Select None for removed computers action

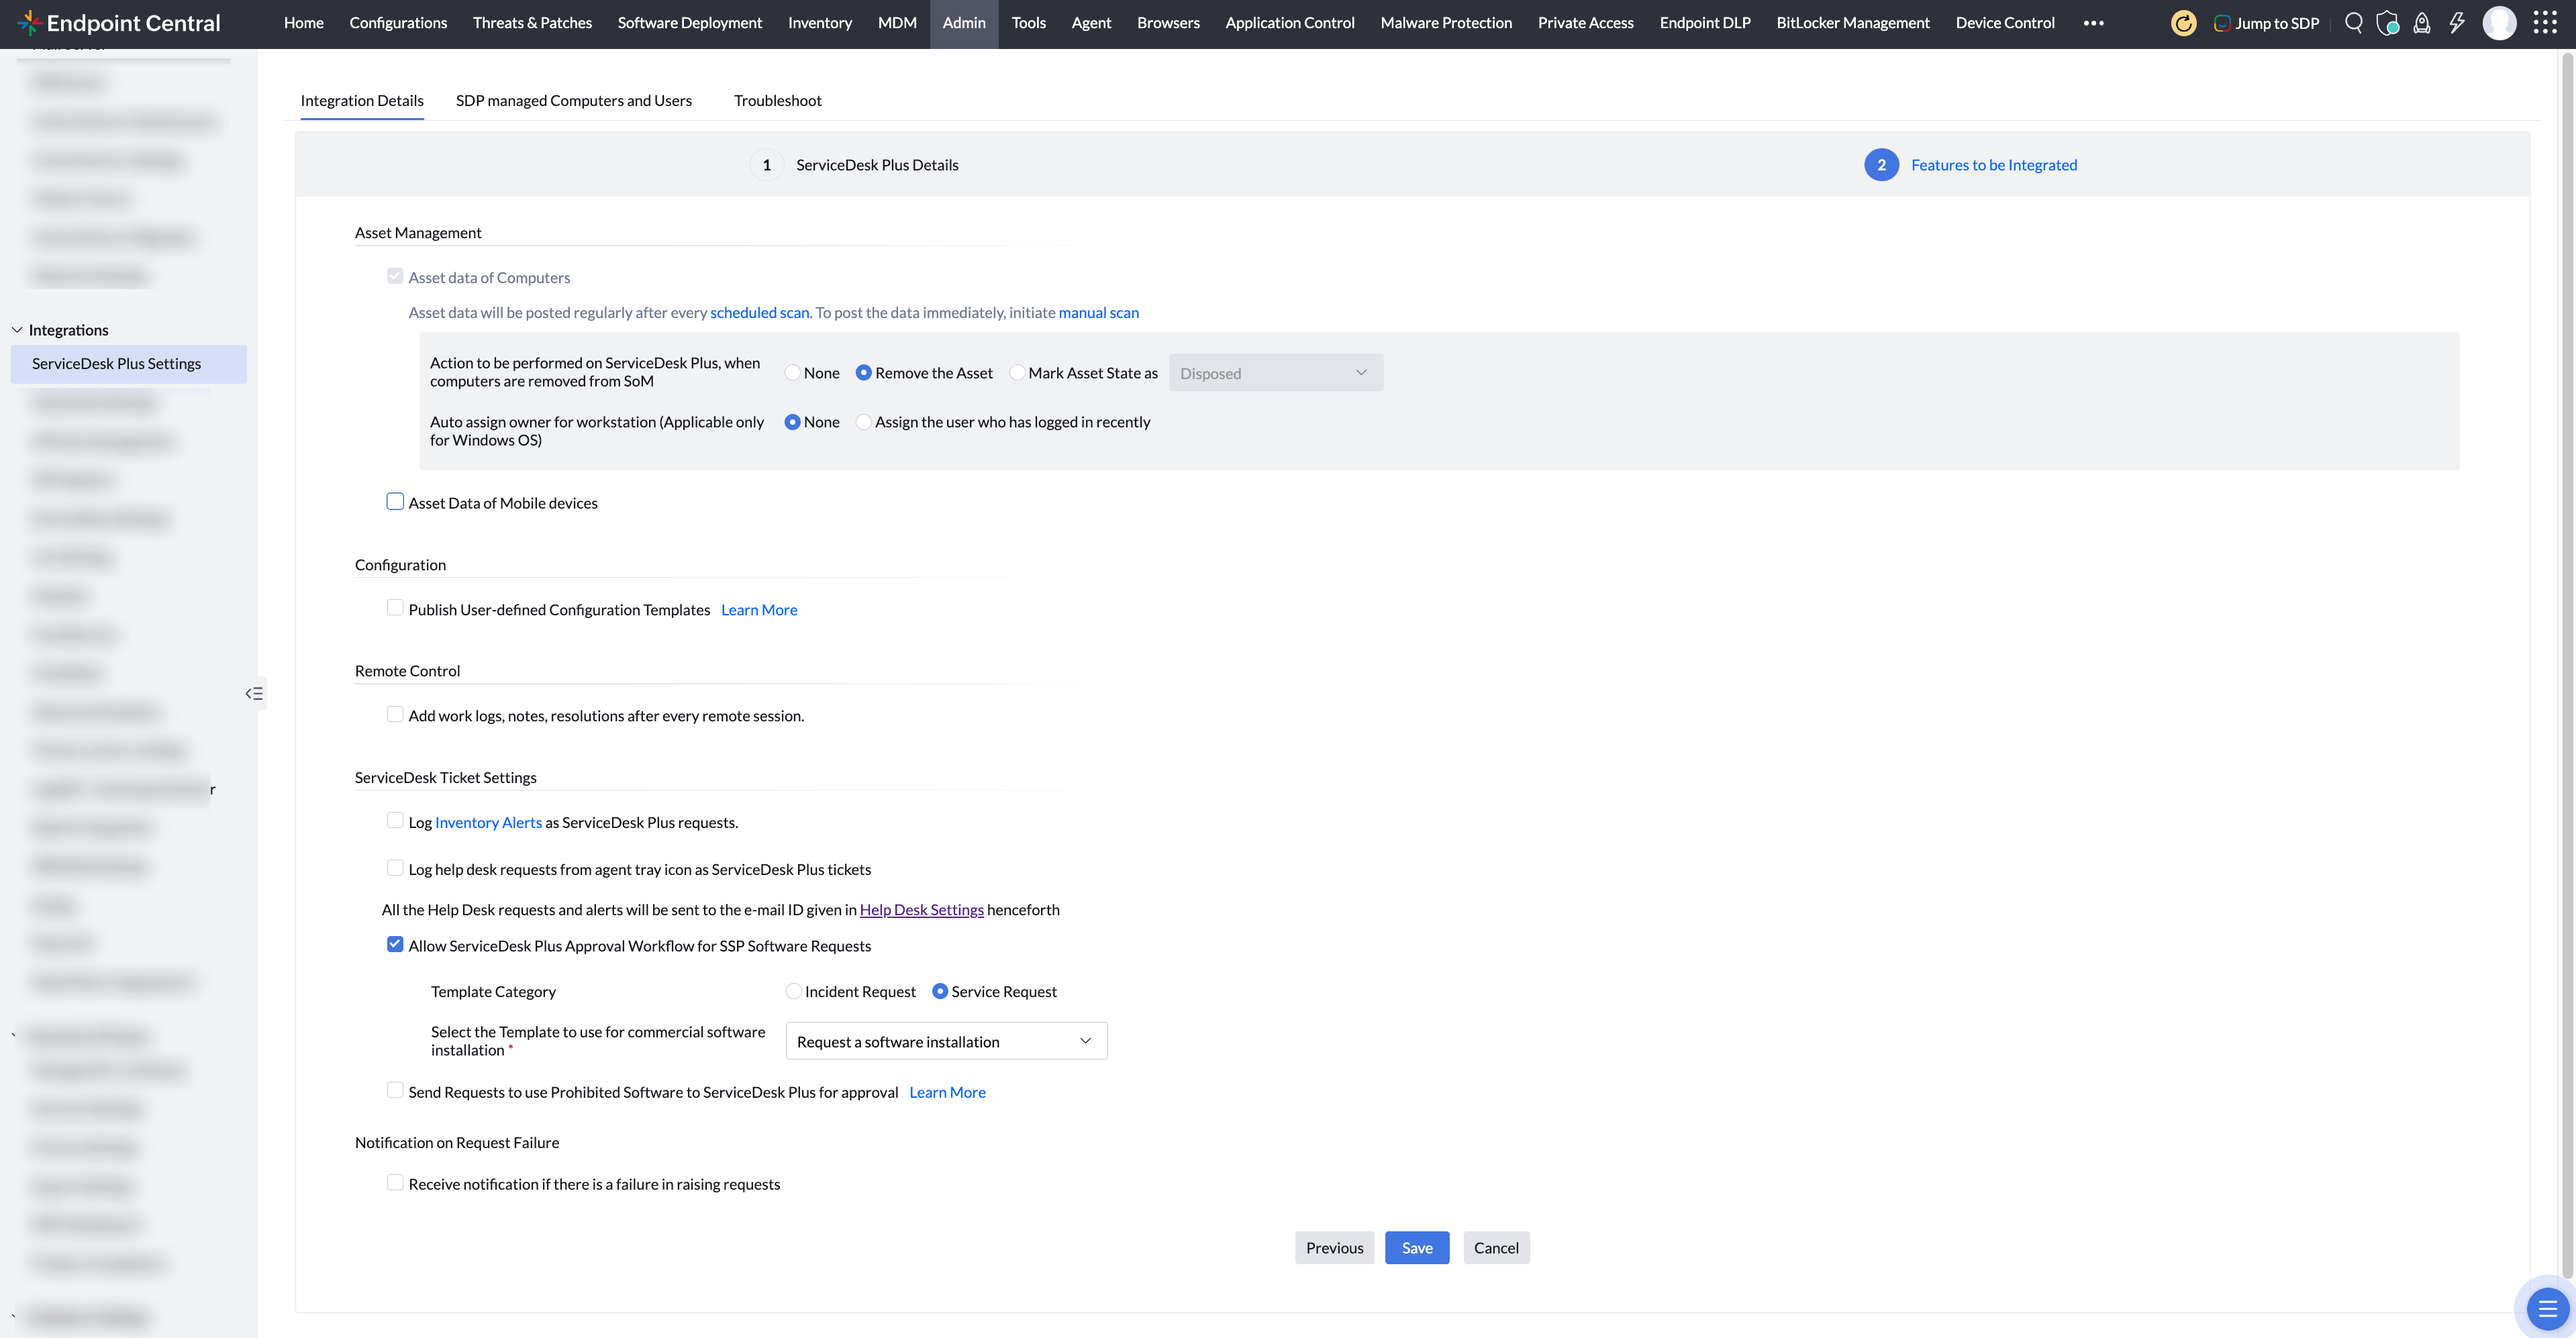click(792, 373)
